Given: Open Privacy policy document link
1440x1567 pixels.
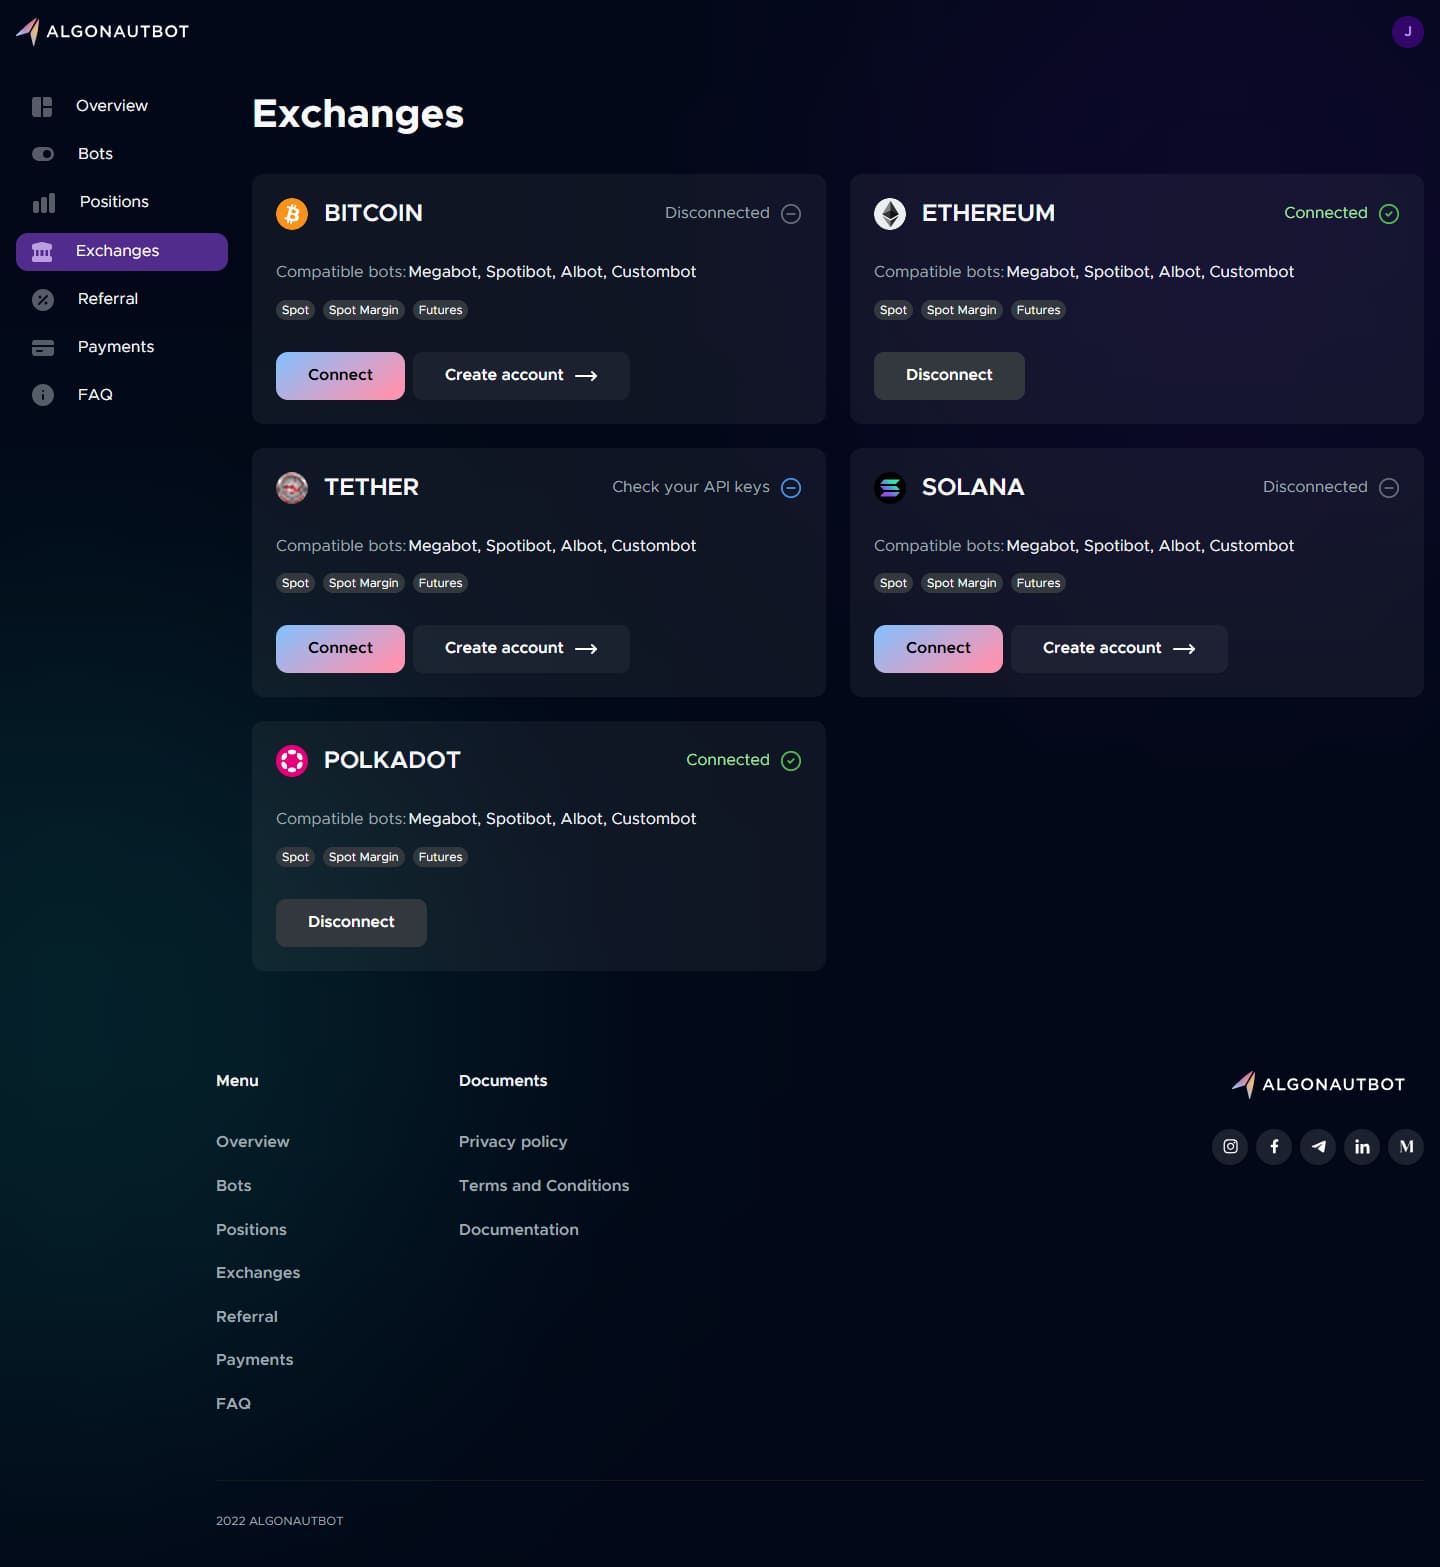Looking at the screenshot, I should coord(513,1142).
